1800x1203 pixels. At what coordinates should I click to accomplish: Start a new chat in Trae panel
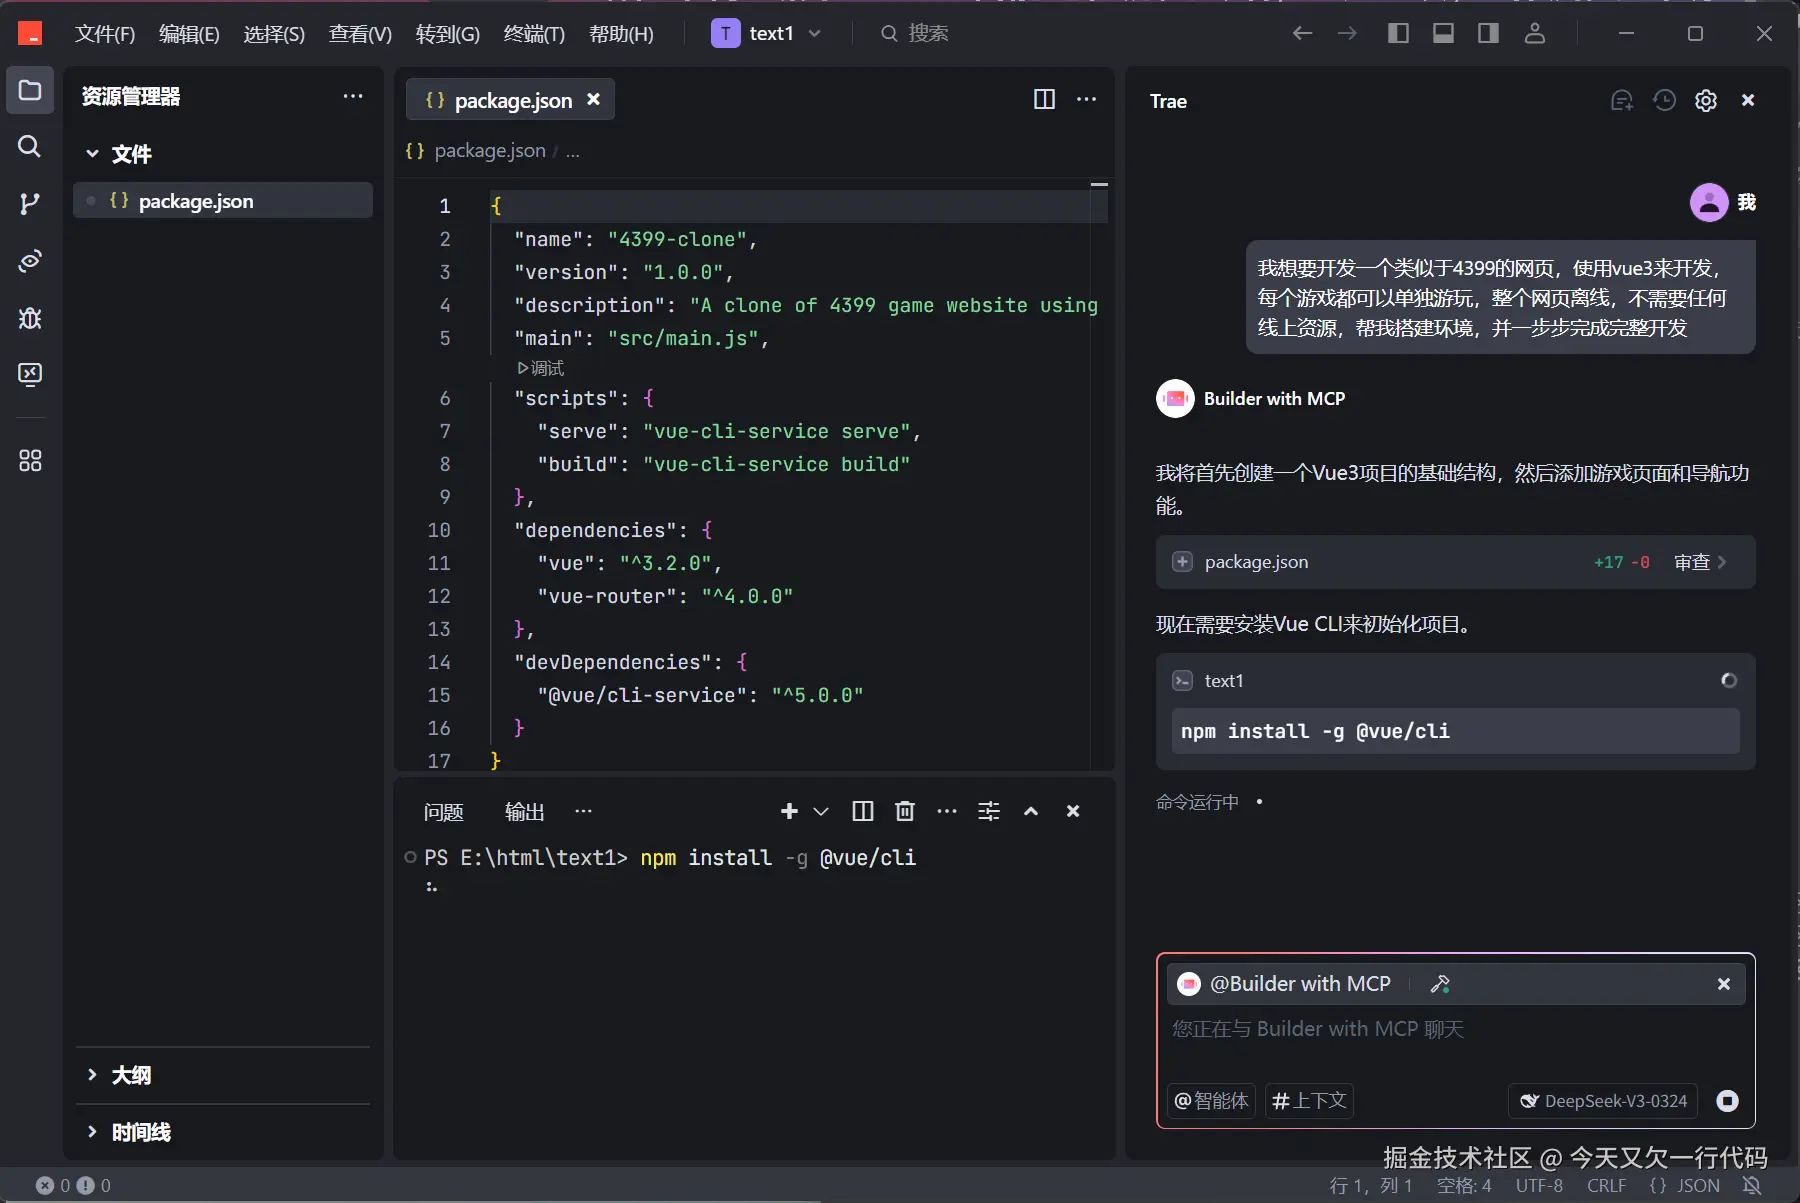point(1622,100)
